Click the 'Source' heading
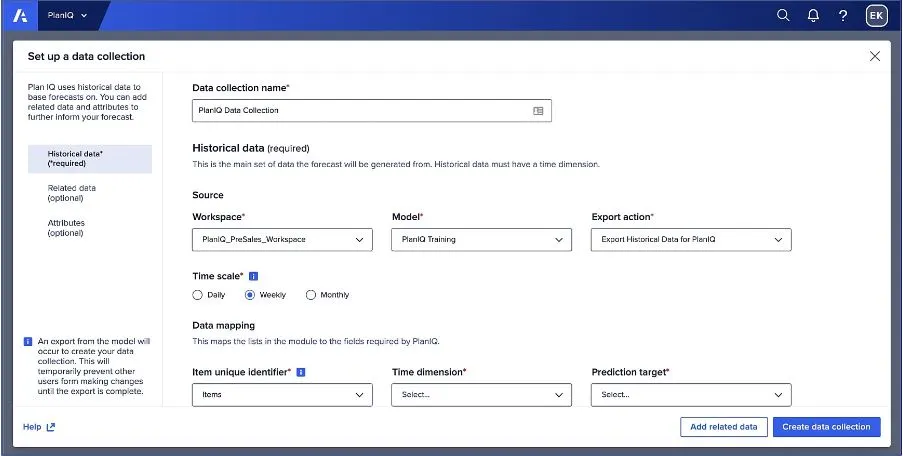The width and height of the screenshot is (903, 456). pos(208,195)
